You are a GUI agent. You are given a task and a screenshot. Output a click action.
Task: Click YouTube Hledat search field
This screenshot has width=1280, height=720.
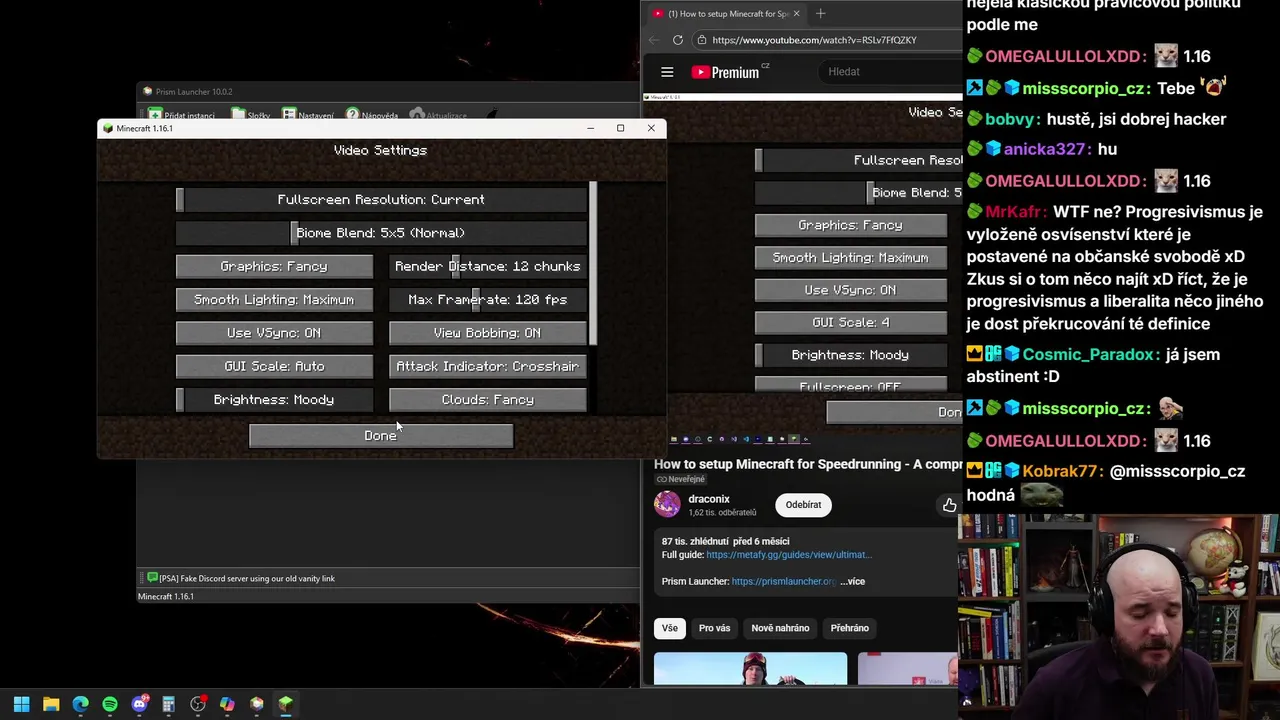pos(890,72)
